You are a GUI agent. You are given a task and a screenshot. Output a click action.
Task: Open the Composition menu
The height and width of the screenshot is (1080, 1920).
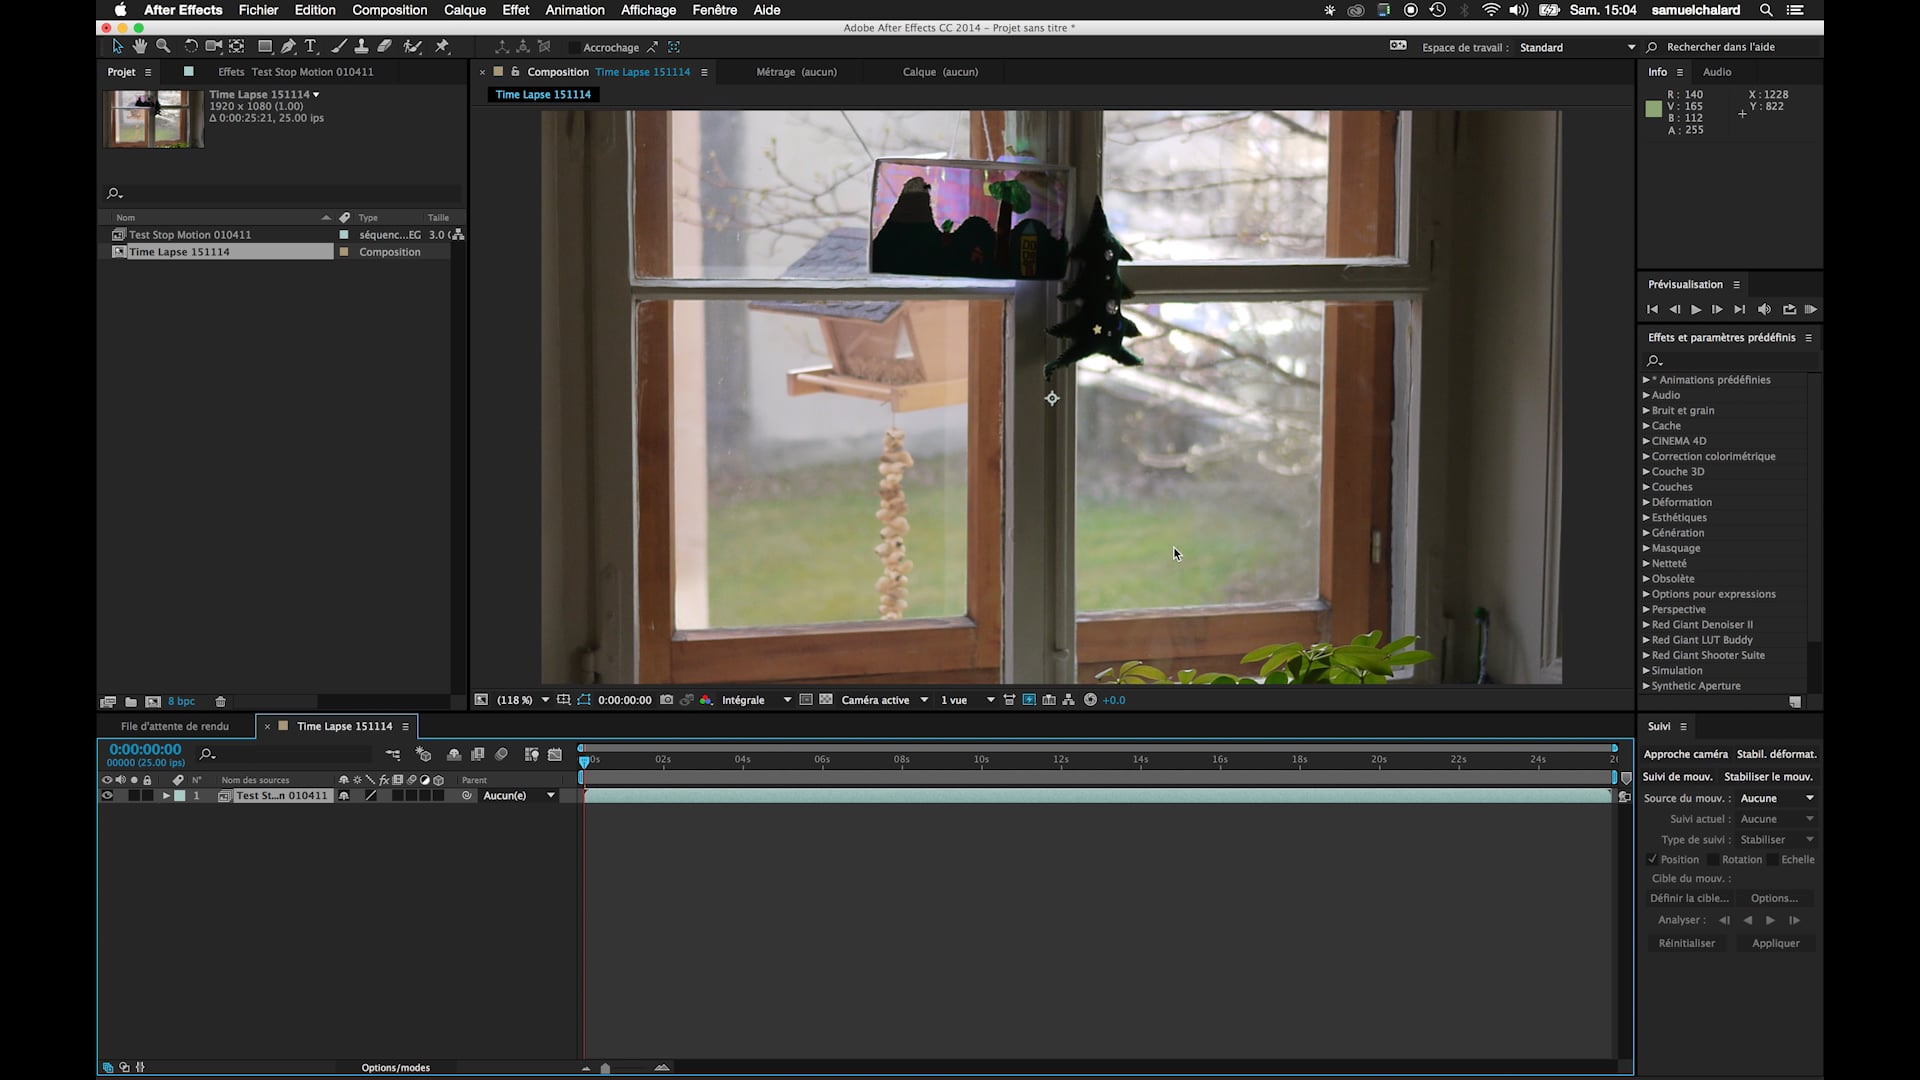389,10
